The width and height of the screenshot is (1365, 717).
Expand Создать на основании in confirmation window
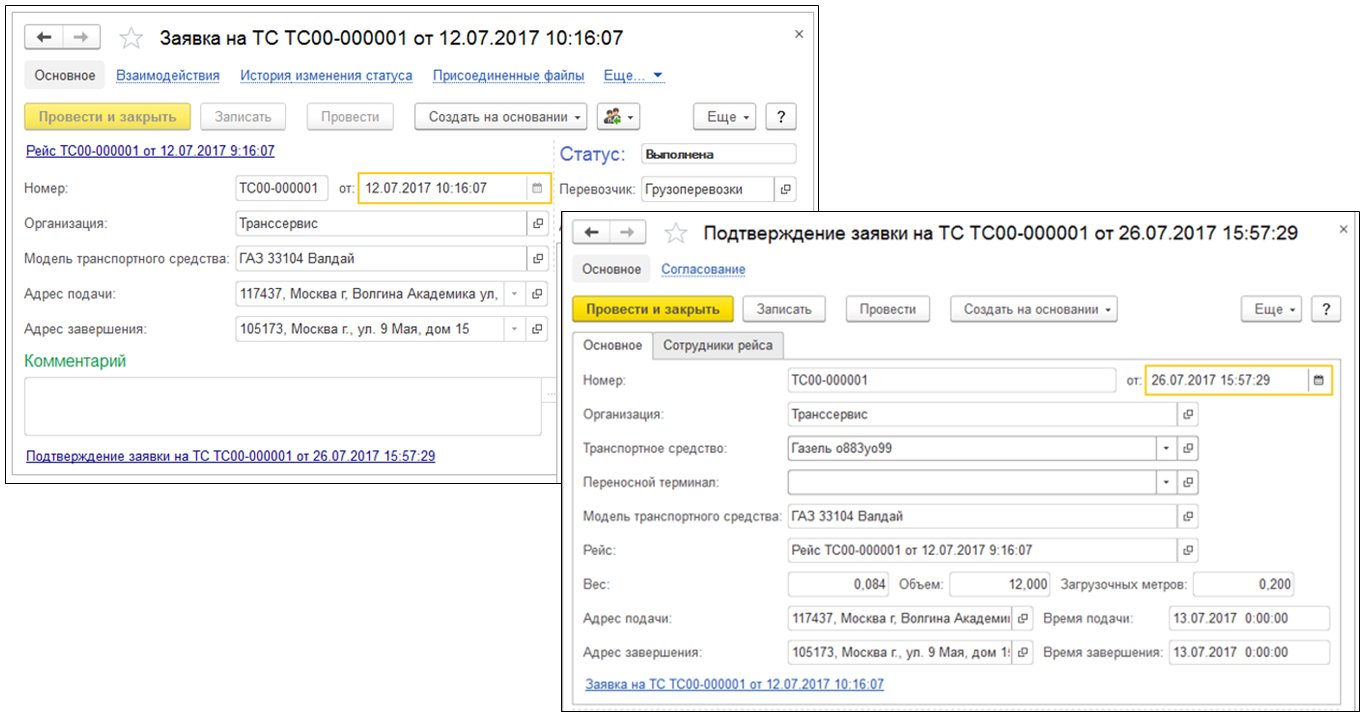1033,310
